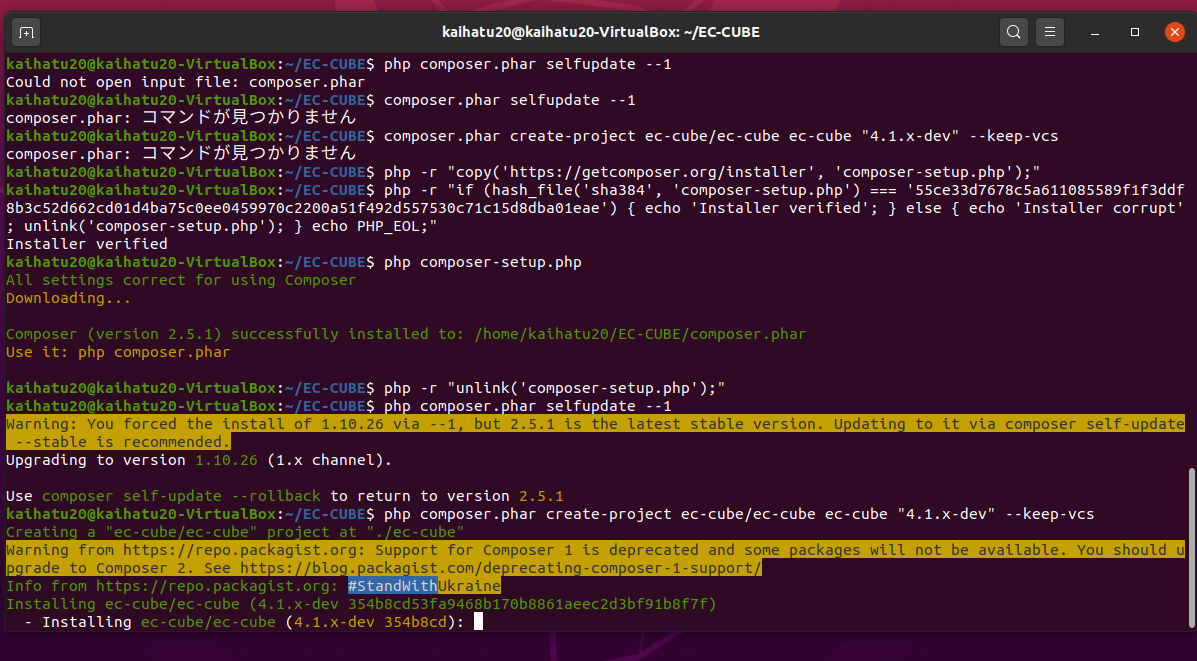Close the terminal window
The image size is (1197, 661).
point(1174,32)
